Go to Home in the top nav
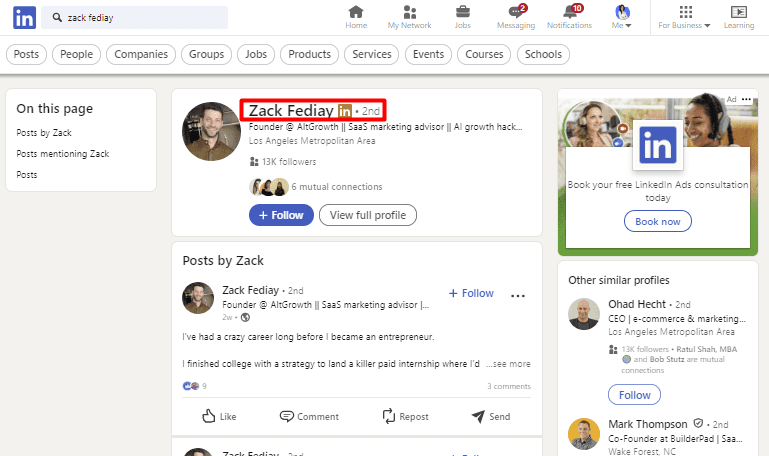Screen dimensions: 769x456 click(356, 17)
